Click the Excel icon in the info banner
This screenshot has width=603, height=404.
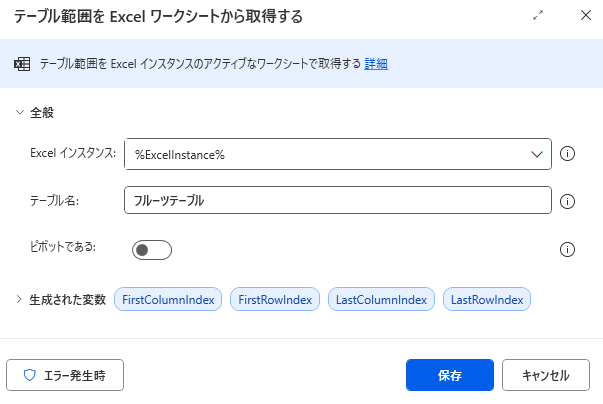tap(22, 64)
